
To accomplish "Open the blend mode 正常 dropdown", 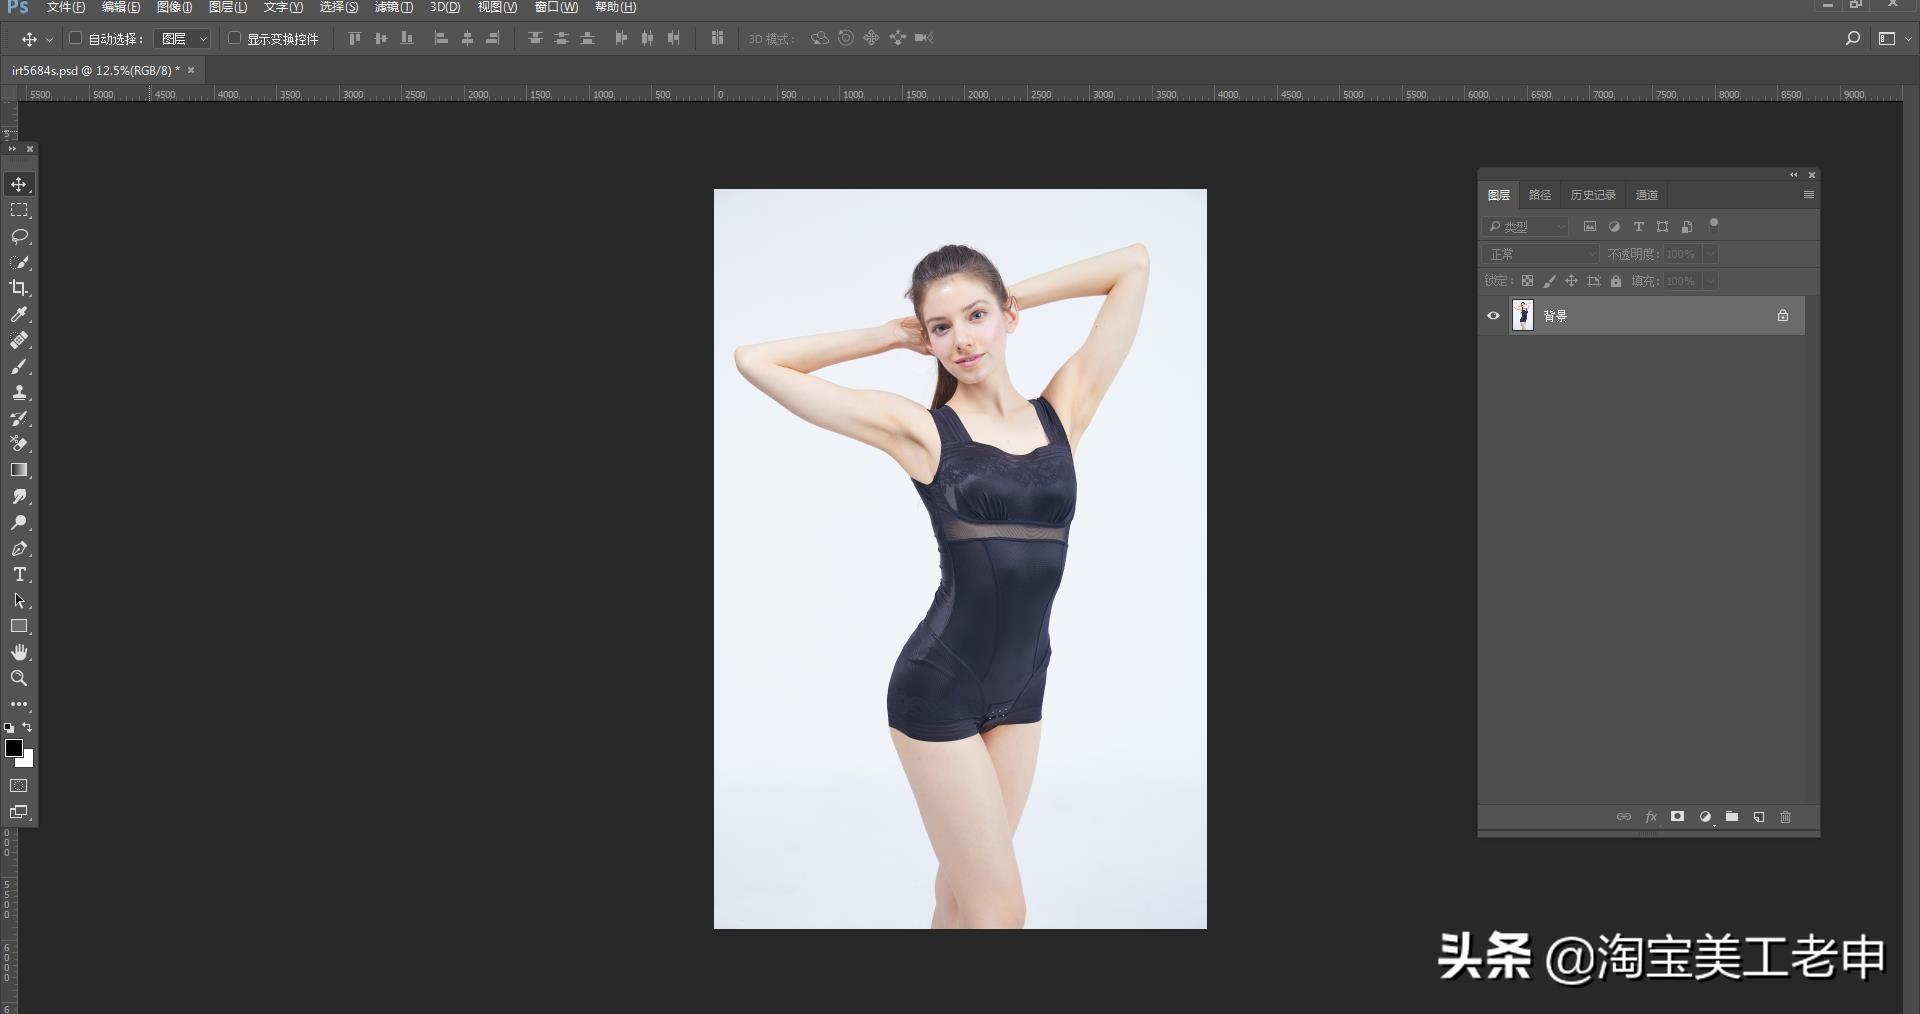I will [x=1541, y=254].
